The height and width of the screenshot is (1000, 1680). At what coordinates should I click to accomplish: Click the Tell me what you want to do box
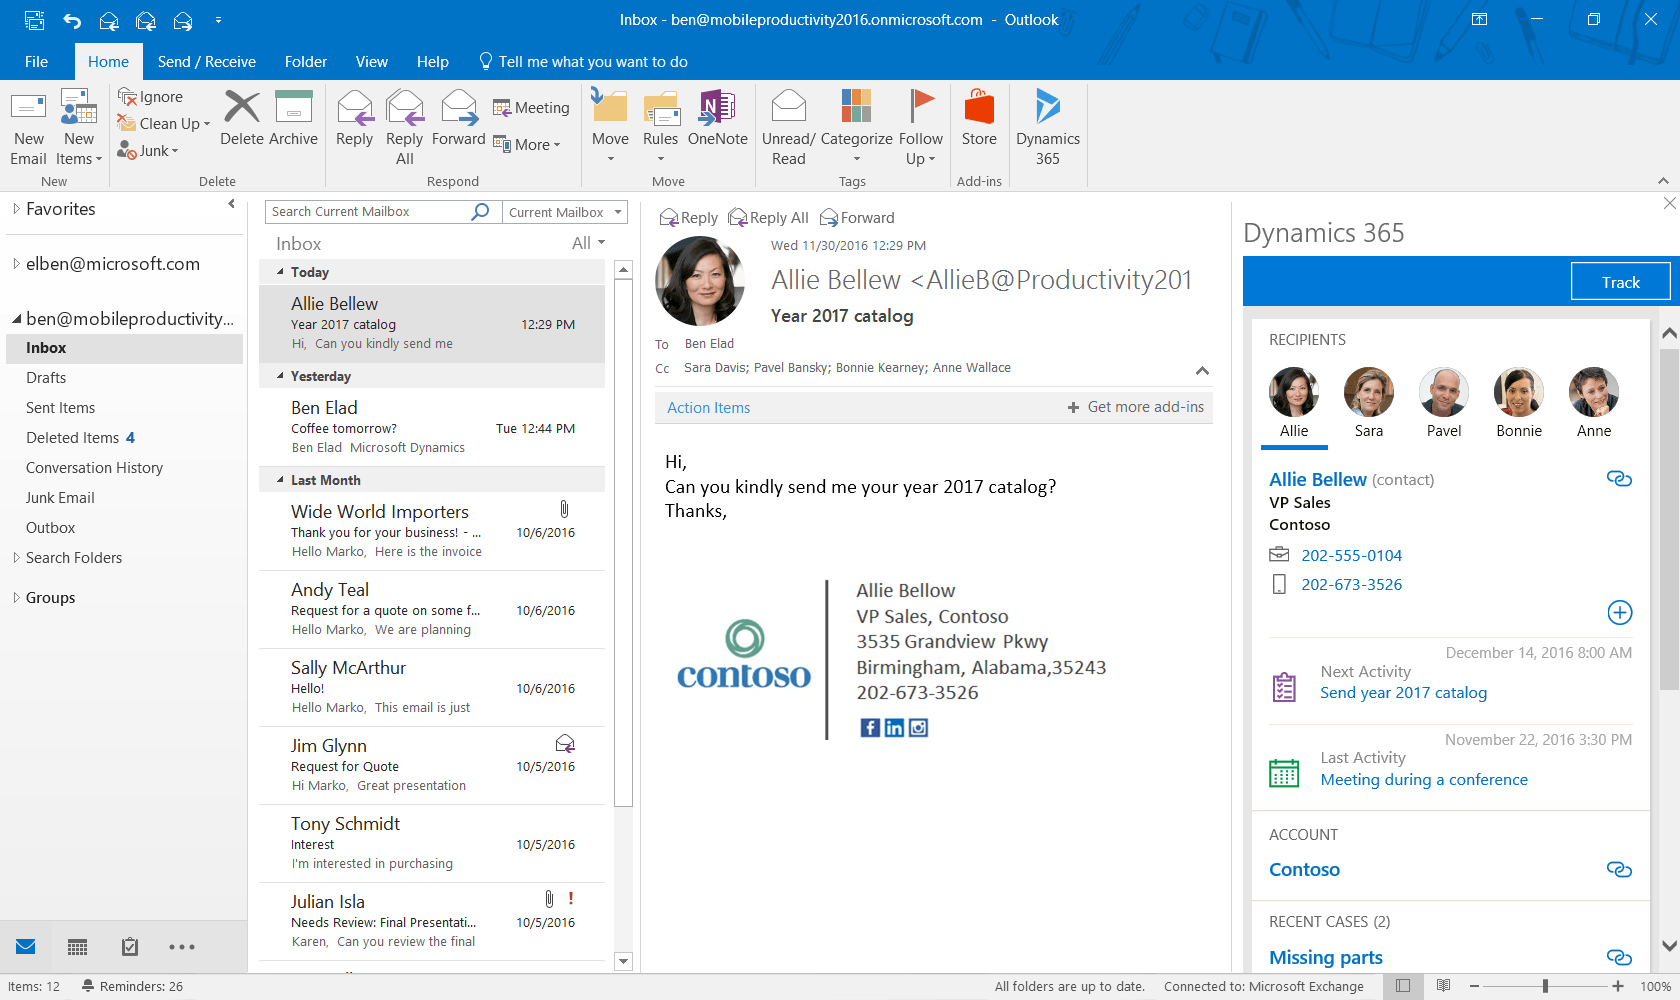click(583, 62)
